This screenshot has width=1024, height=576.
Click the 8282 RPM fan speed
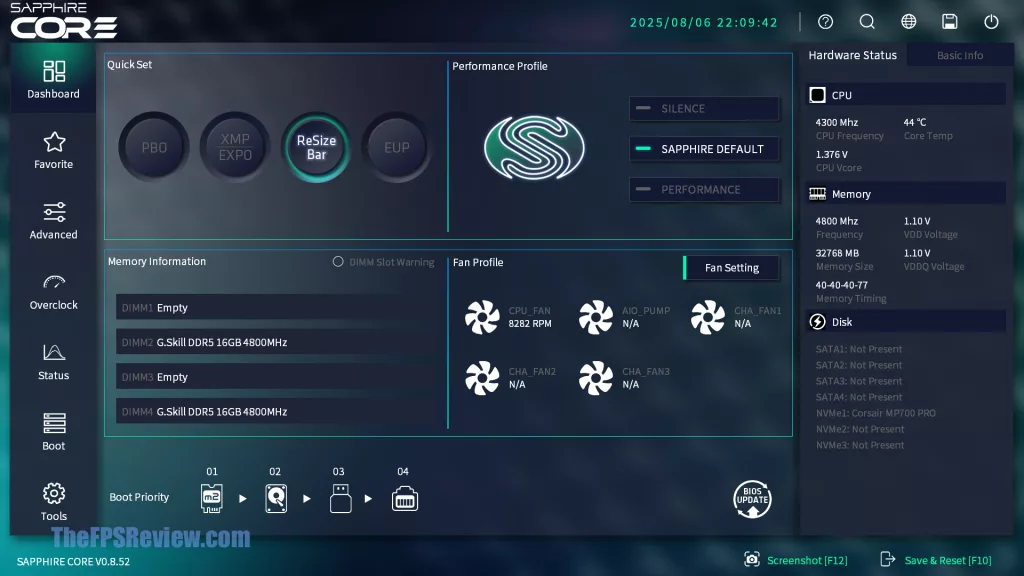pos(530,323)
